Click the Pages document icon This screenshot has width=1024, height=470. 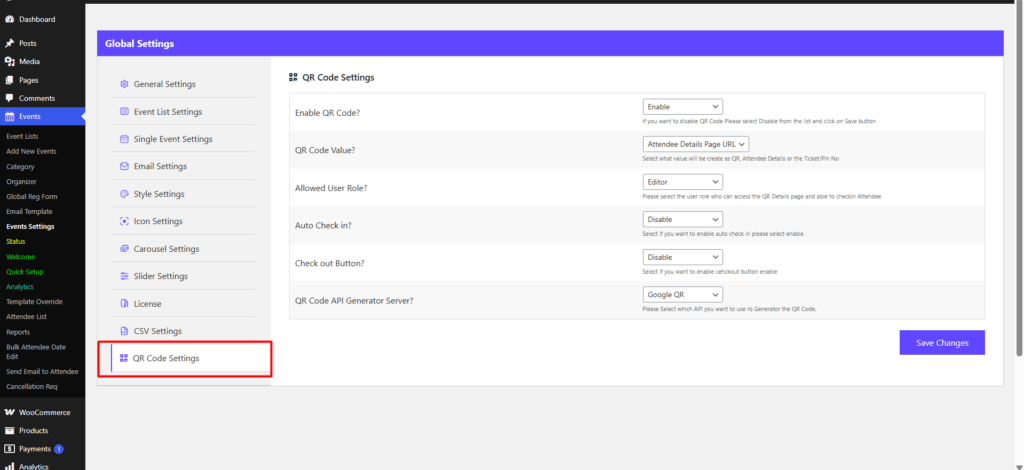9,80
